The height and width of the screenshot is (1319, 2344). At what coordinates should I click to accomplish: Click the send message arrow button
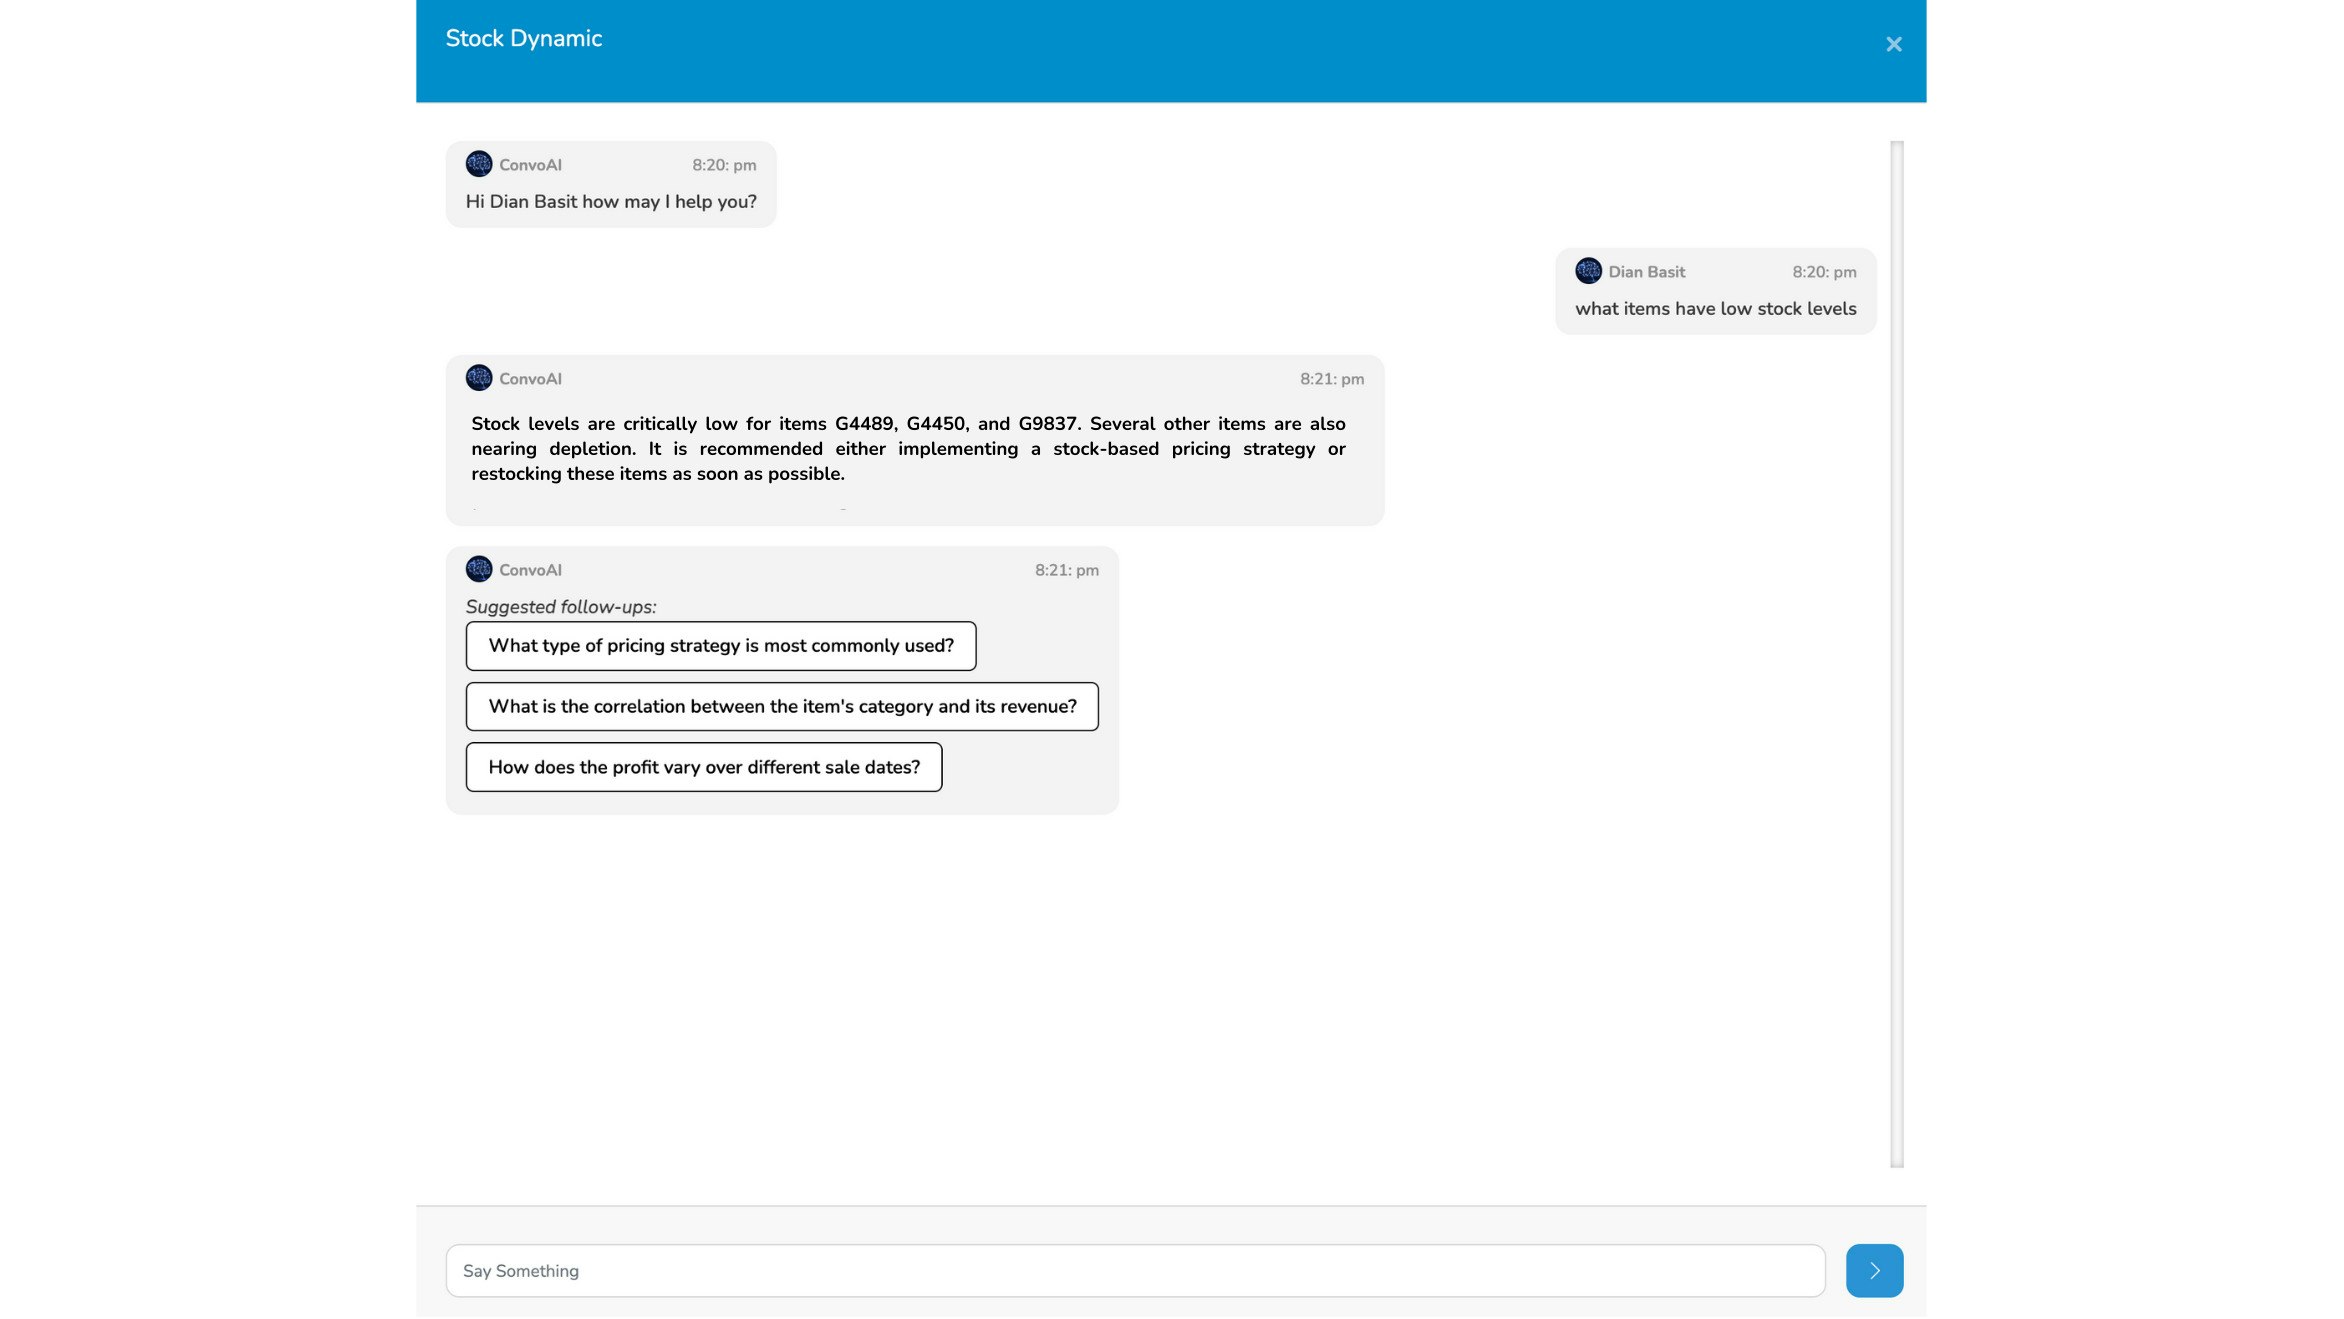pyautogui.click(x=1873, y=1270)
